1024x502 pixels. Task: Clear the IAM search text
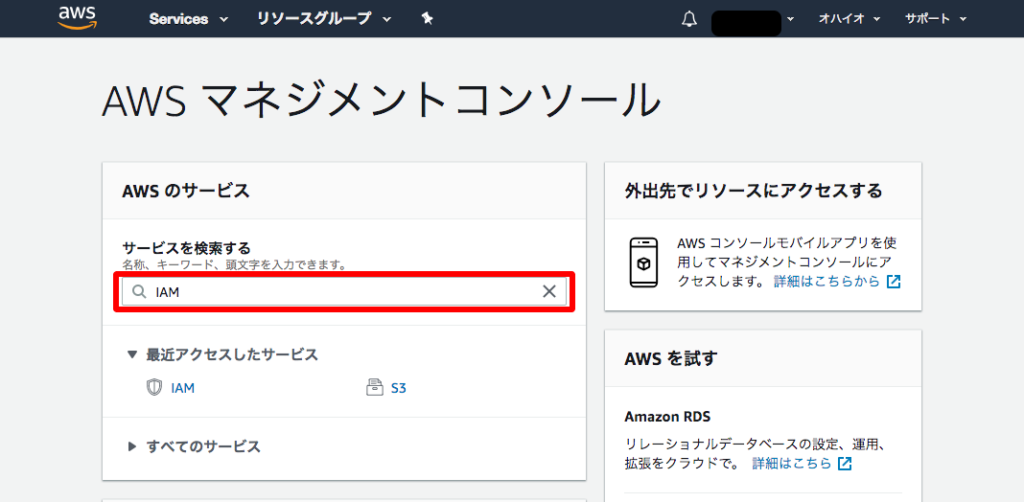[549, 292]
